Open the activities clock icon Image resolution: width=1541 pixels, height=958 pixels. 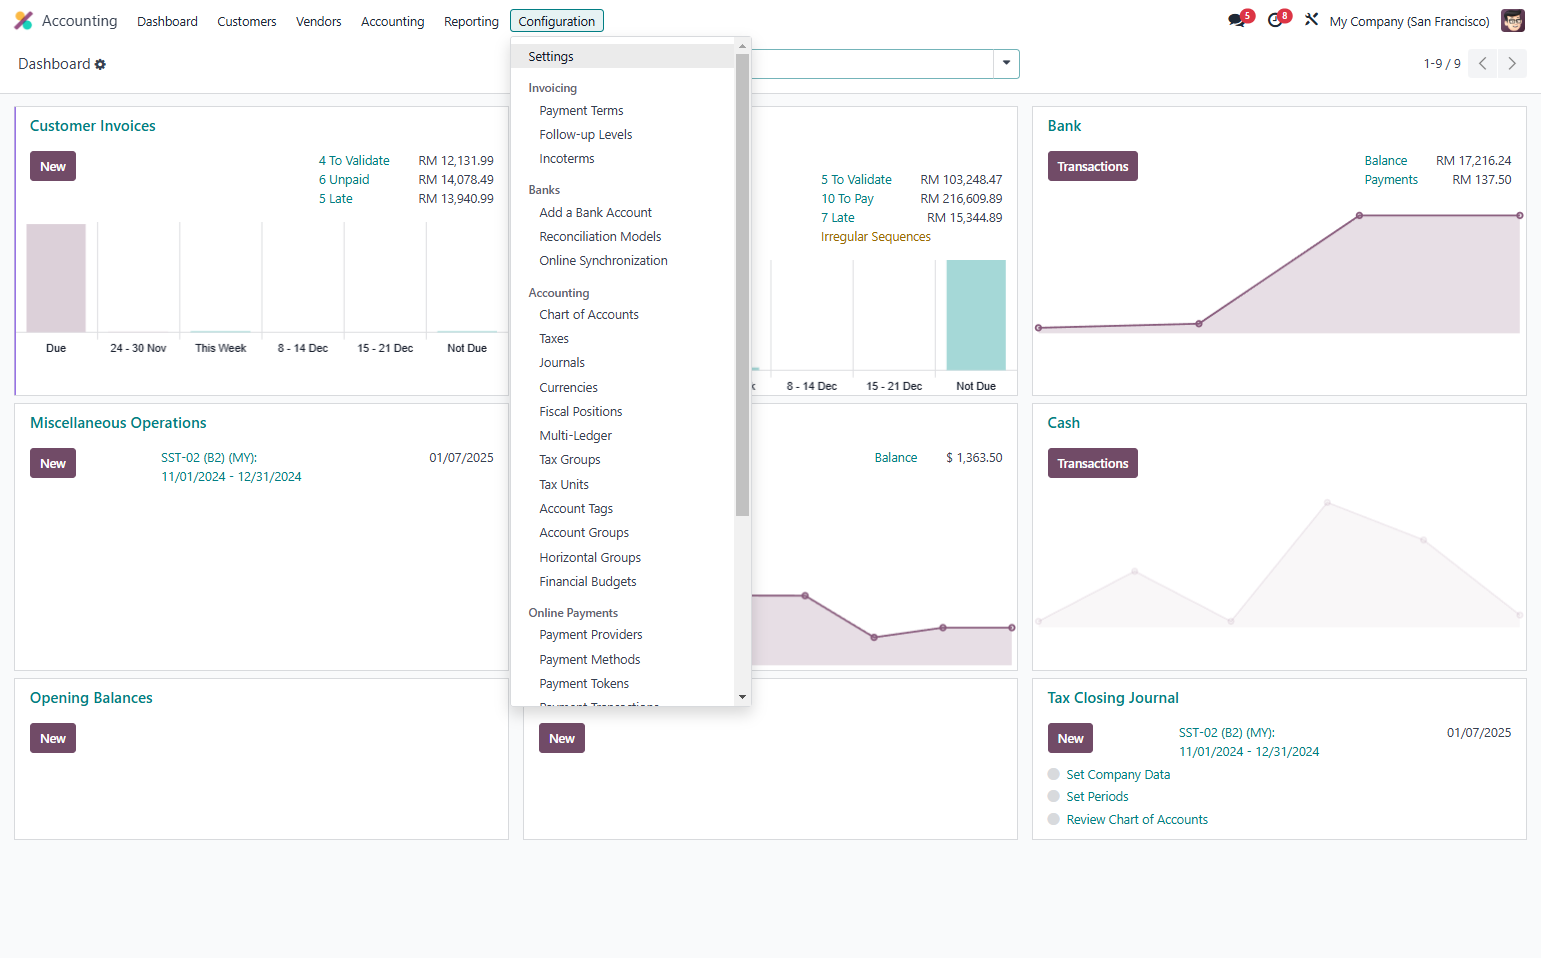coord(1275,21)
